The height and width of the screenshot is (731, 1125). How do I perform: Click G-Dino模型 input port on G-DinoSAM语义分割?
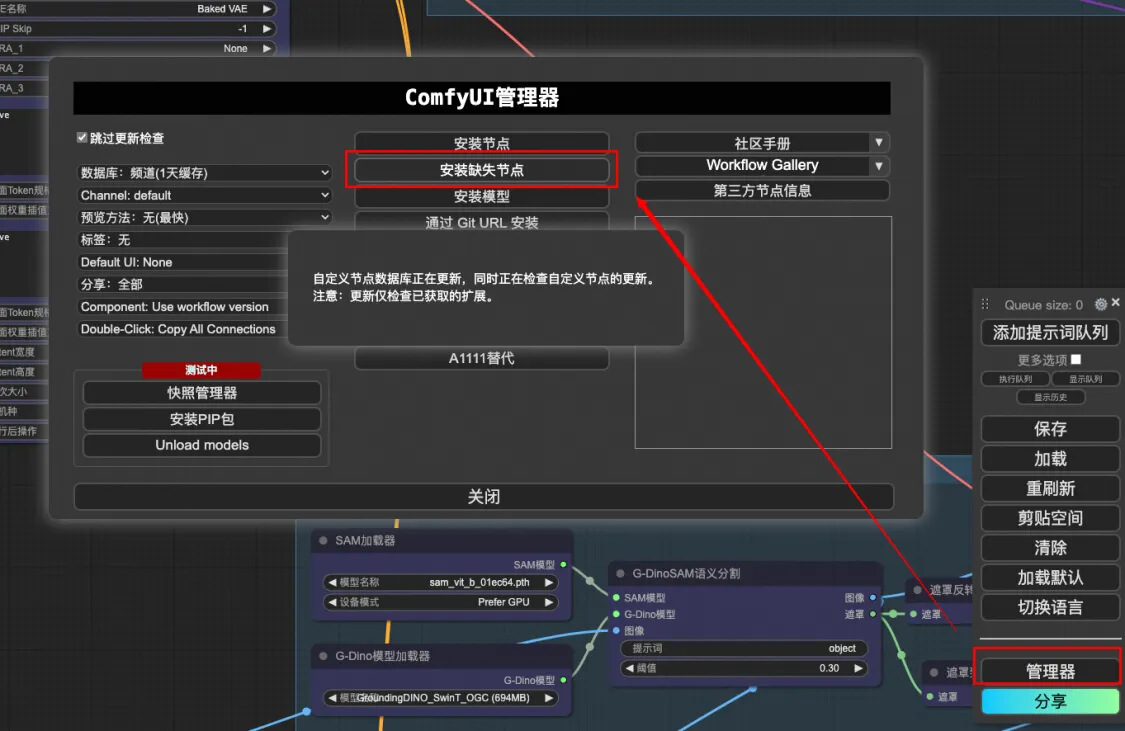coord(616,614)
